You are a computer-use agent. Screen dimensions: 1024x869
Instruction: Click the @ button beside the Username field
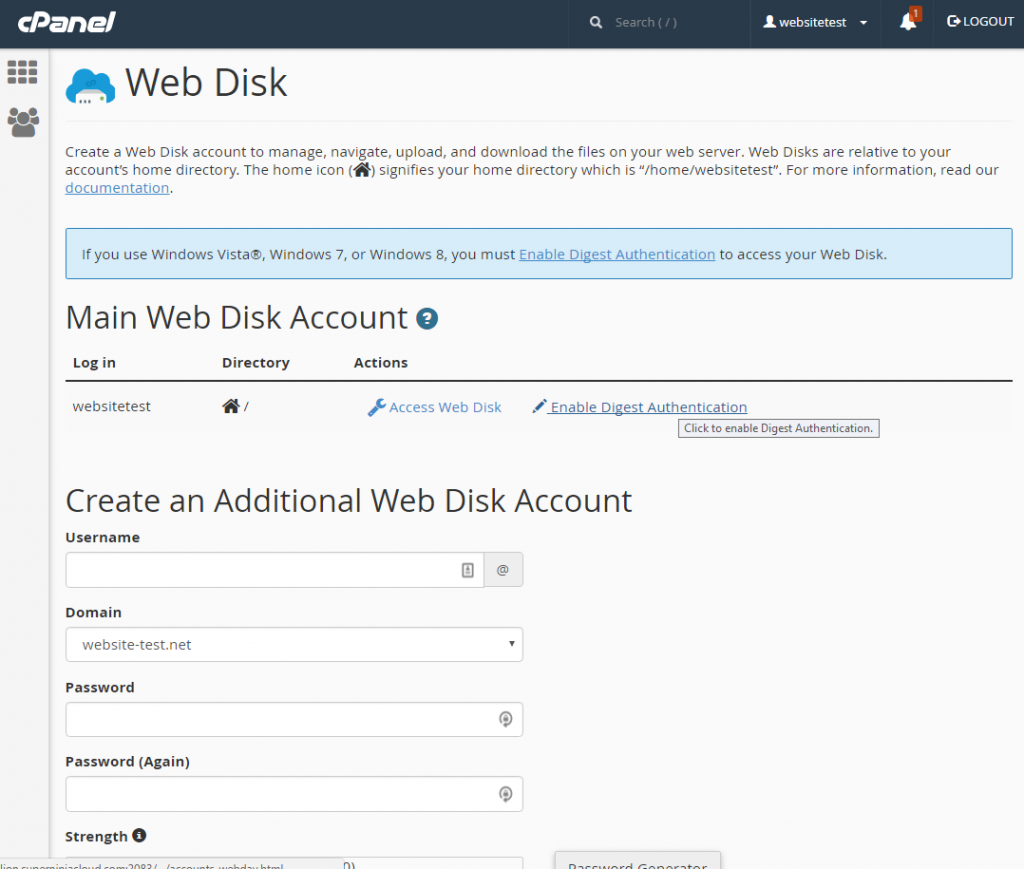(x=503, y=569)
